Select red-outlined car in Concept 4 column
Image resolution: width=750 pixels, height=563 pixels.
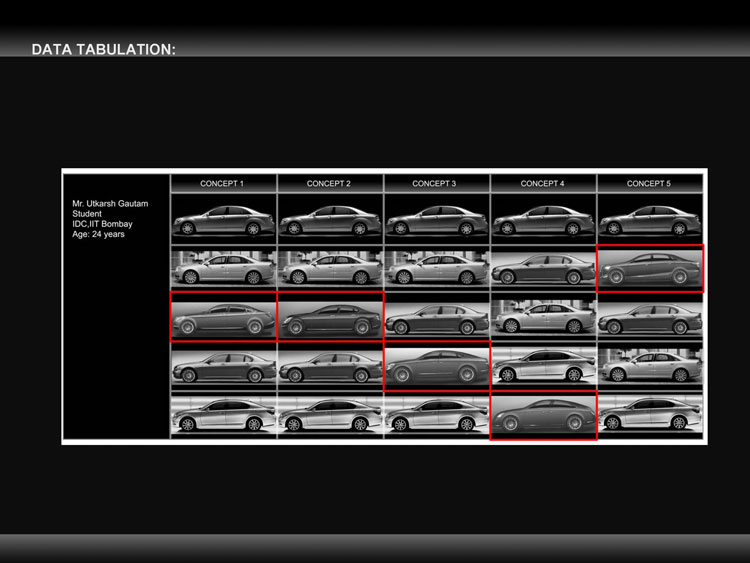point(543,415)
